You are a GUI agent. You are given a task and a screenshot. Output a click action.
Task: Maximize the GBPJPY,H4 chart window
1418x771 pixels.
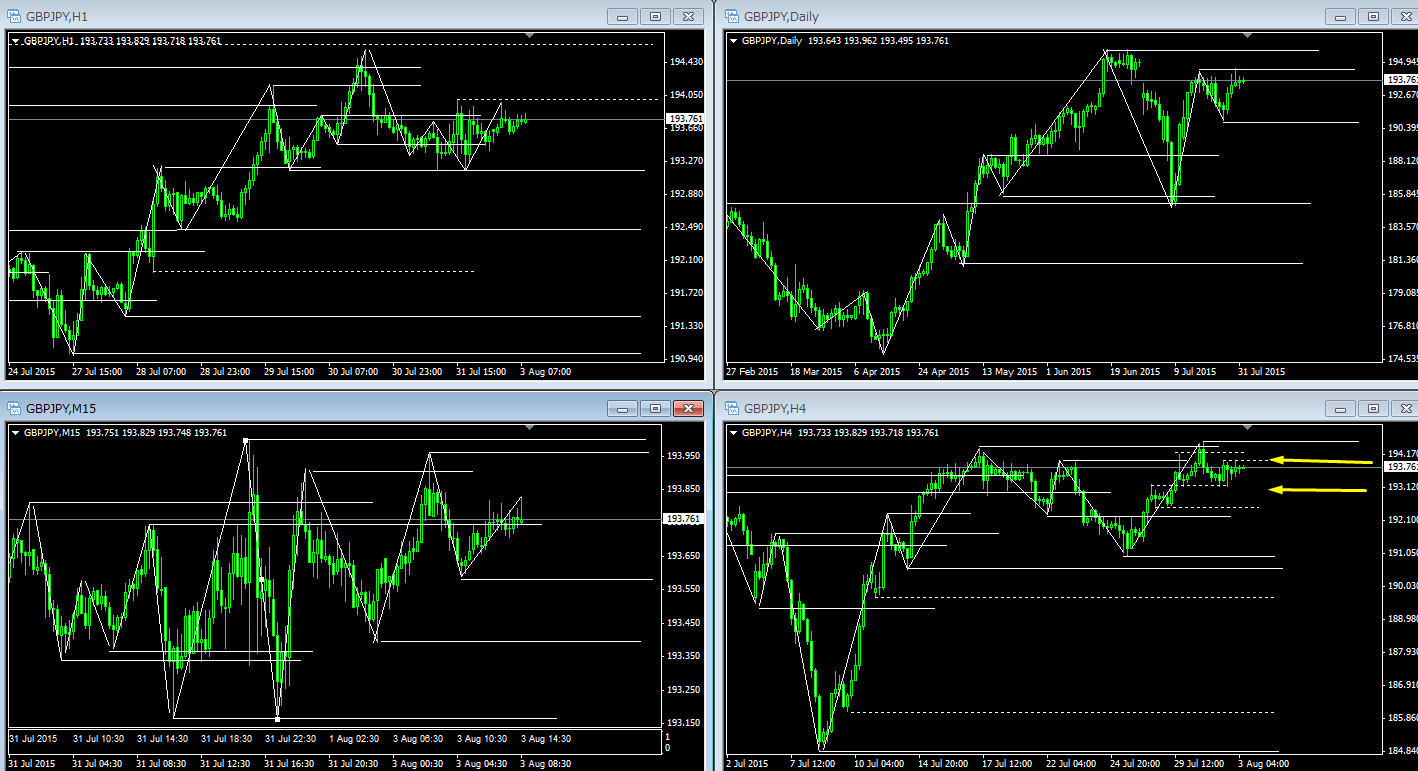[x=1373, y=408]
